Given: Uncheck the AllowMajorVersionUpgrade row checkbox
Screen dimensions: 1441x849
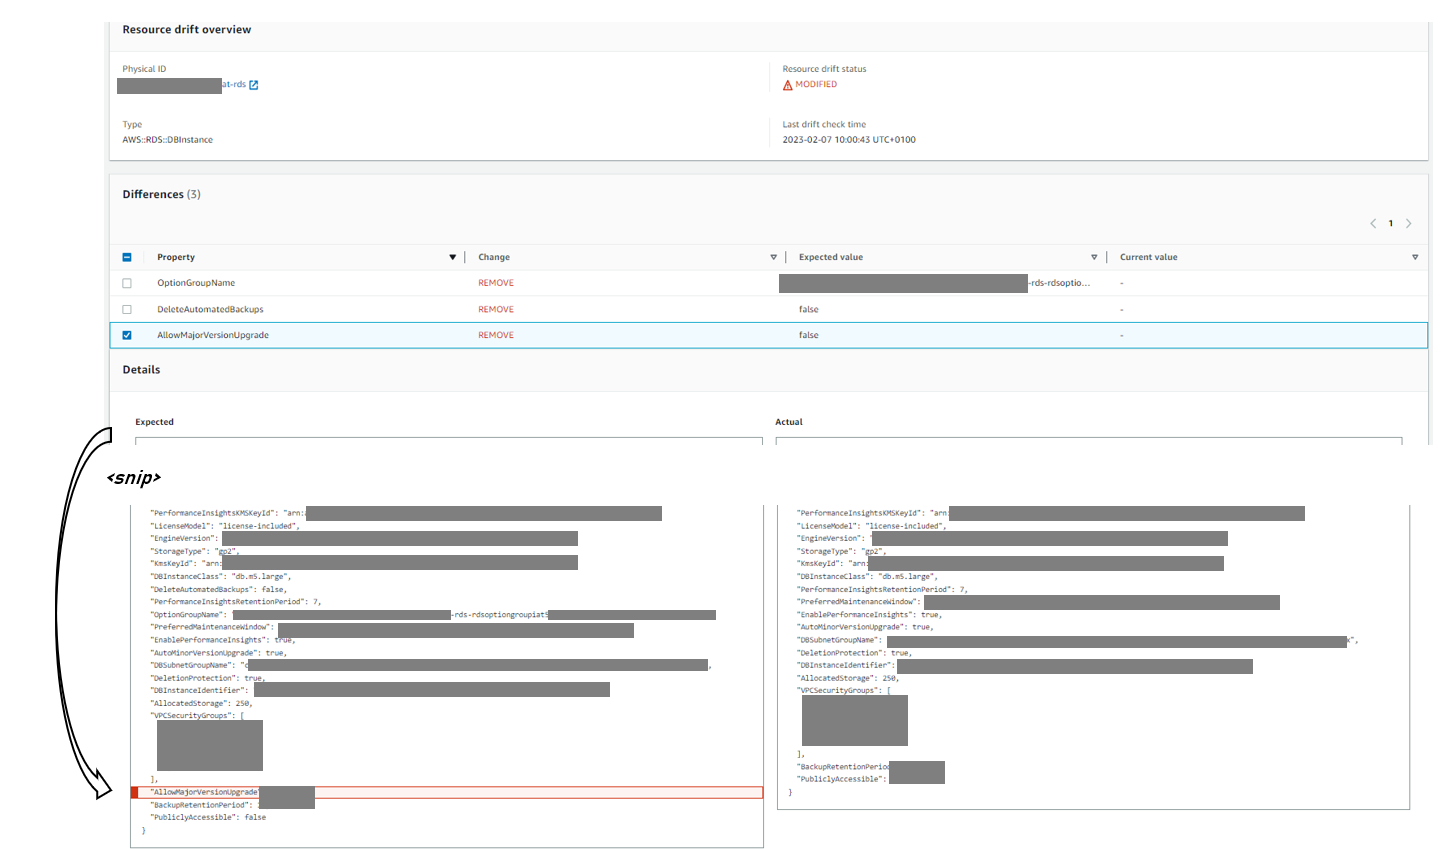Looking at the screenshot, I should 127,335.
